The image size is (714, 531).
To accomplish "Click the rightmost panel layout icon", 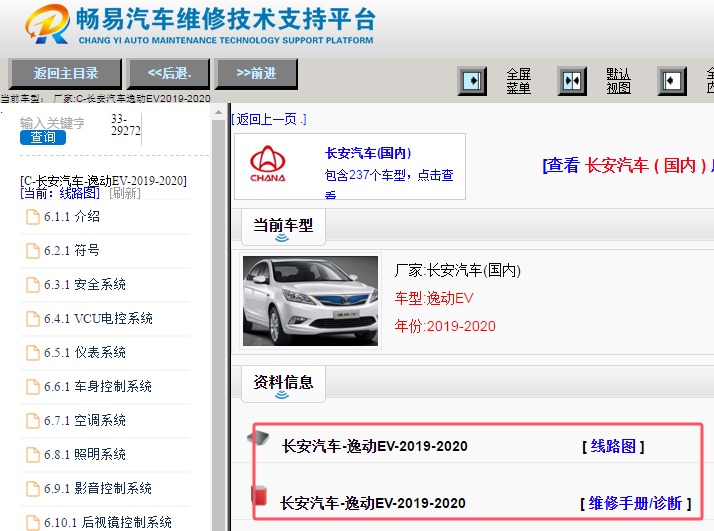I will (672, 81).
